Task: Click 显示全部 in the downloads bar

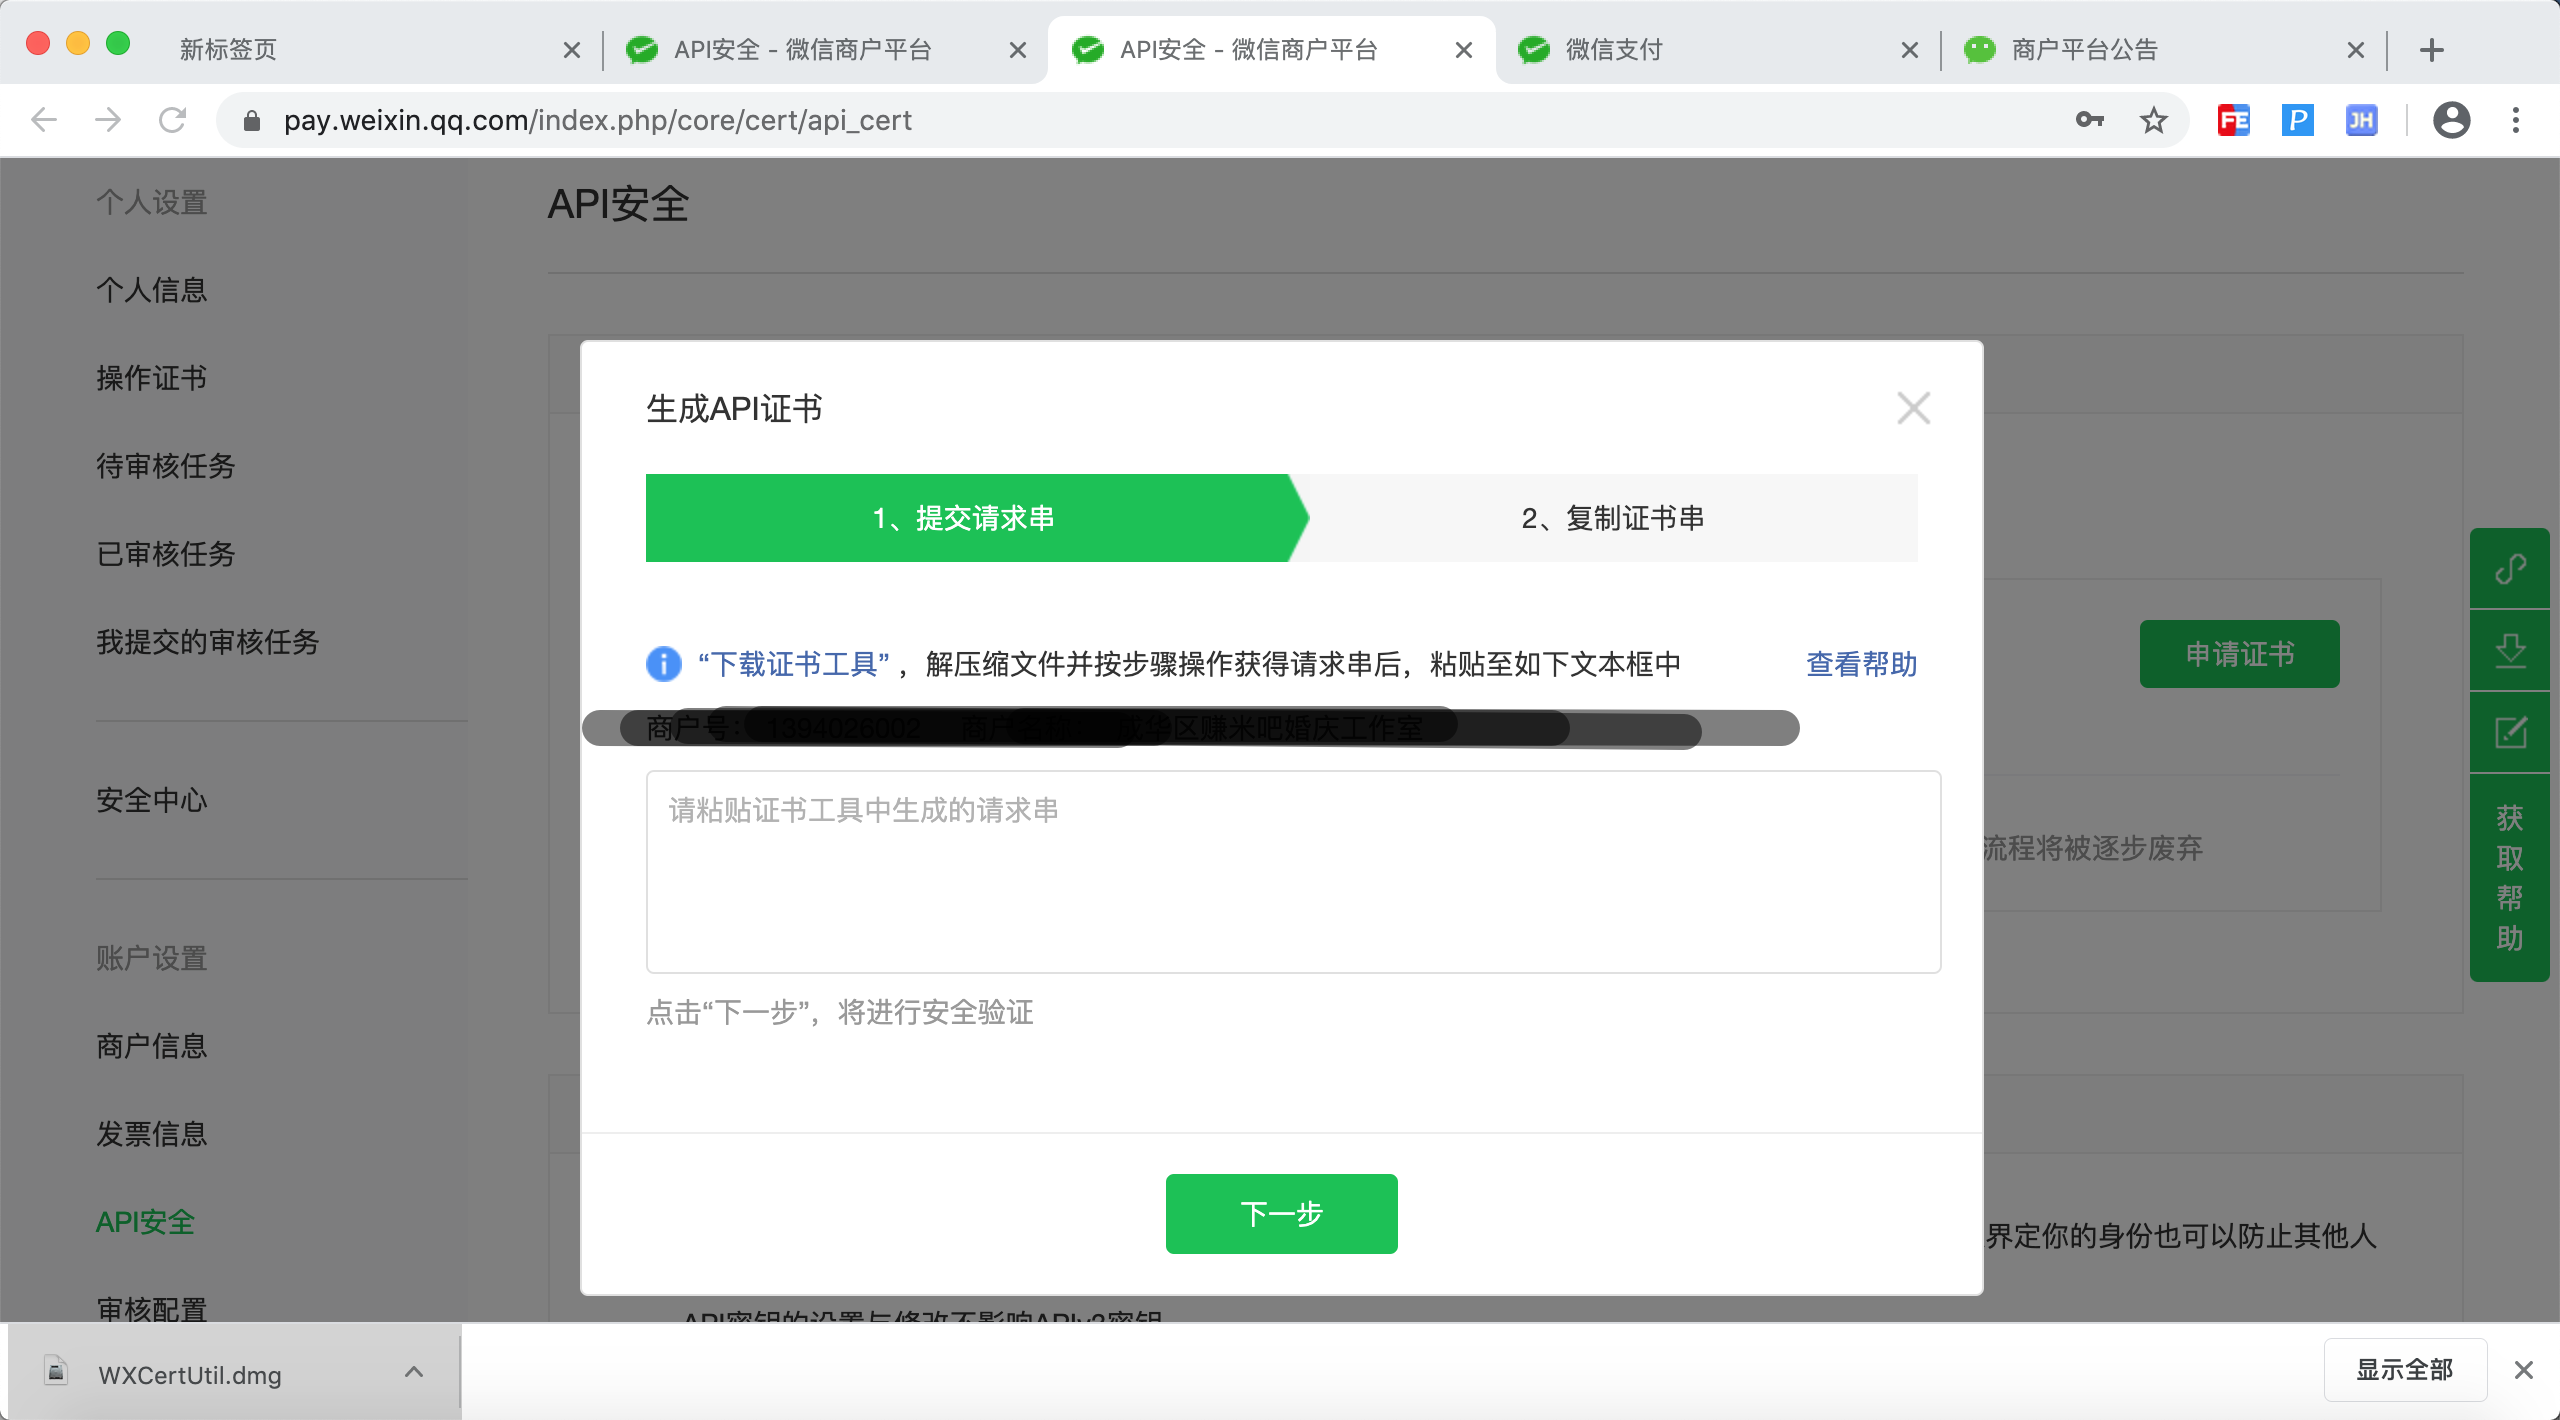Action: (x=2404, y=1370)
